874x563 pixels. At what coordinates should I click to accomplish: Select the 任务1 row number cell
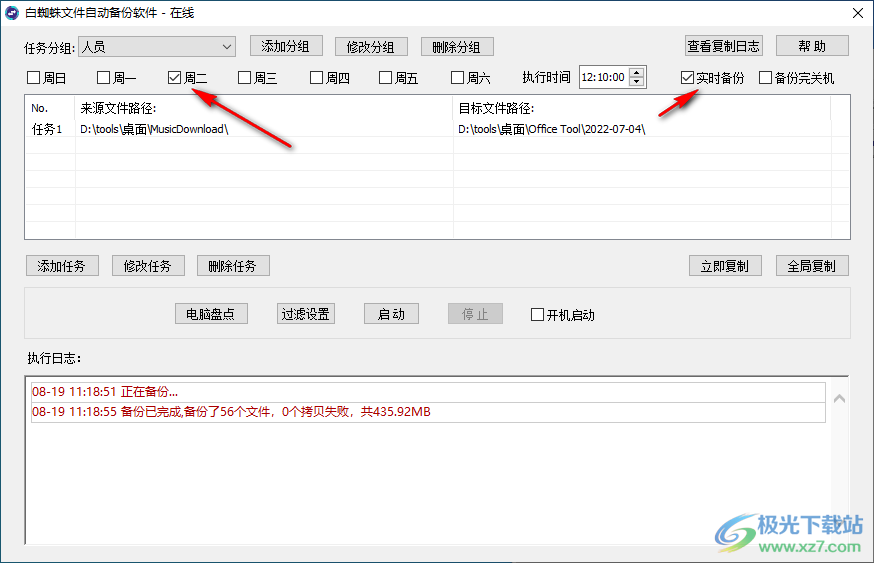point(47,129)
